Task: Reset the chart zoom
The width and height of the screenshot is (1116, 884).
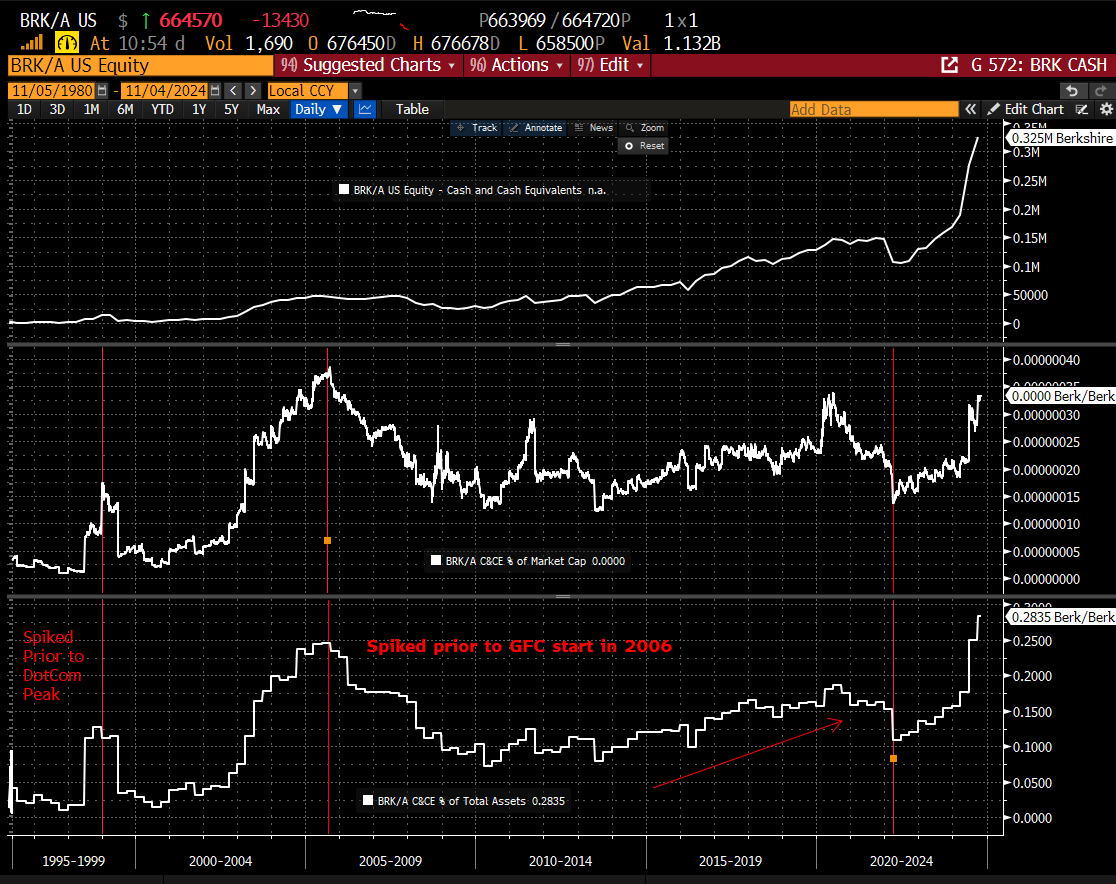Action: [644, 146]
